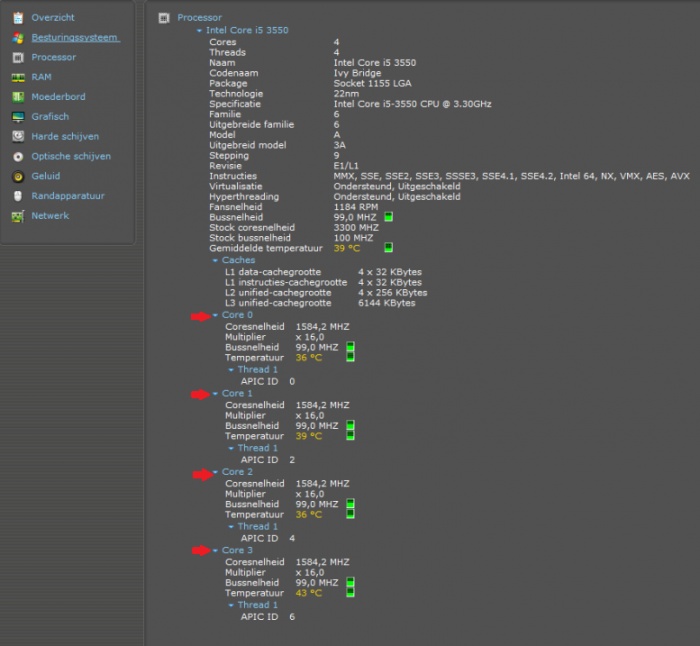
Task: Click graph icon beside Core 0 Temperatuur
Action: (350, 357)
